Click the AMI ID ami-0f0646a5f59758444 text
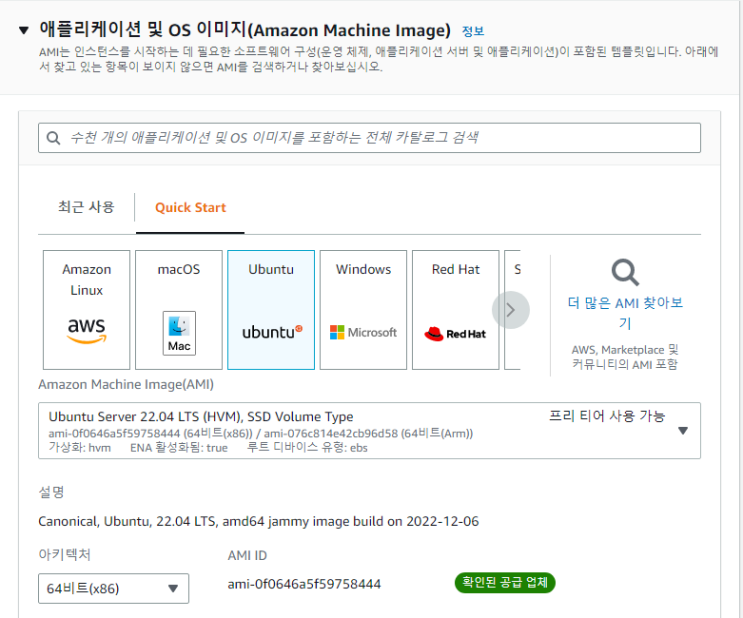The height and width of the screenshot is (618, 743). pyautogui.click(x=304, y=584)
